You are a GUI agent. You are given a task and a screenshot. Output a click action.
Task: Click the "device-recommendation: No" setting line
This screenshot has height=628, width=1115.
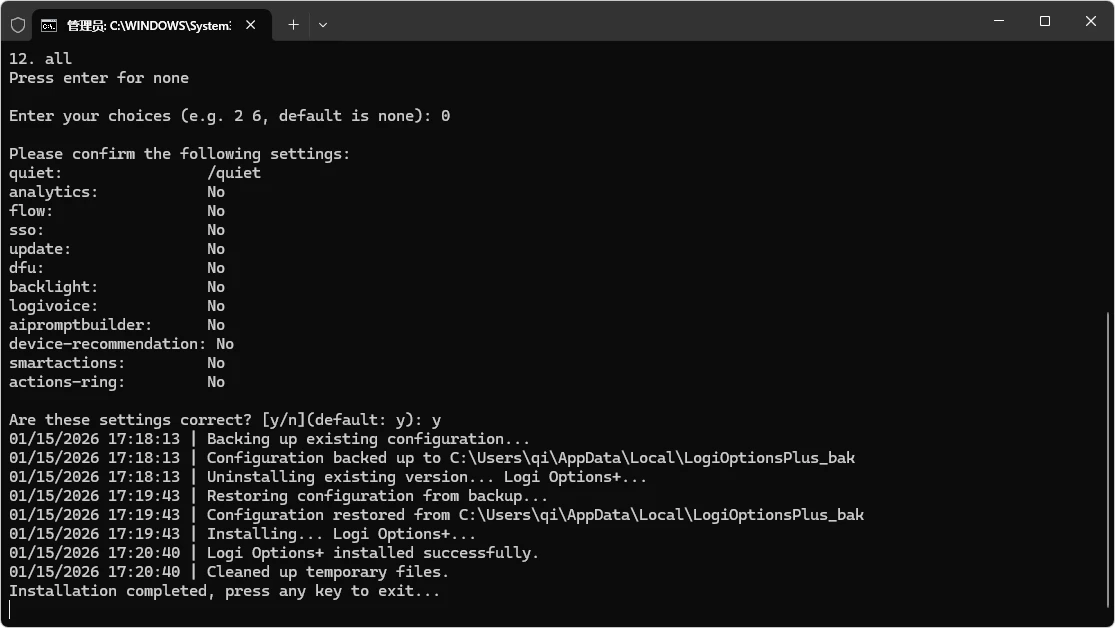click(121, 344)
